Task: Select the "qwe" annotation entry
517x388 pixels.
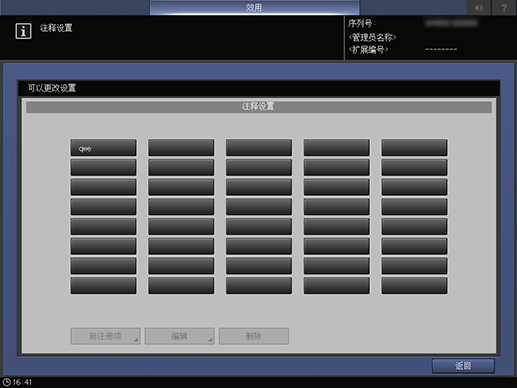Action: click(x=103, y=148)
